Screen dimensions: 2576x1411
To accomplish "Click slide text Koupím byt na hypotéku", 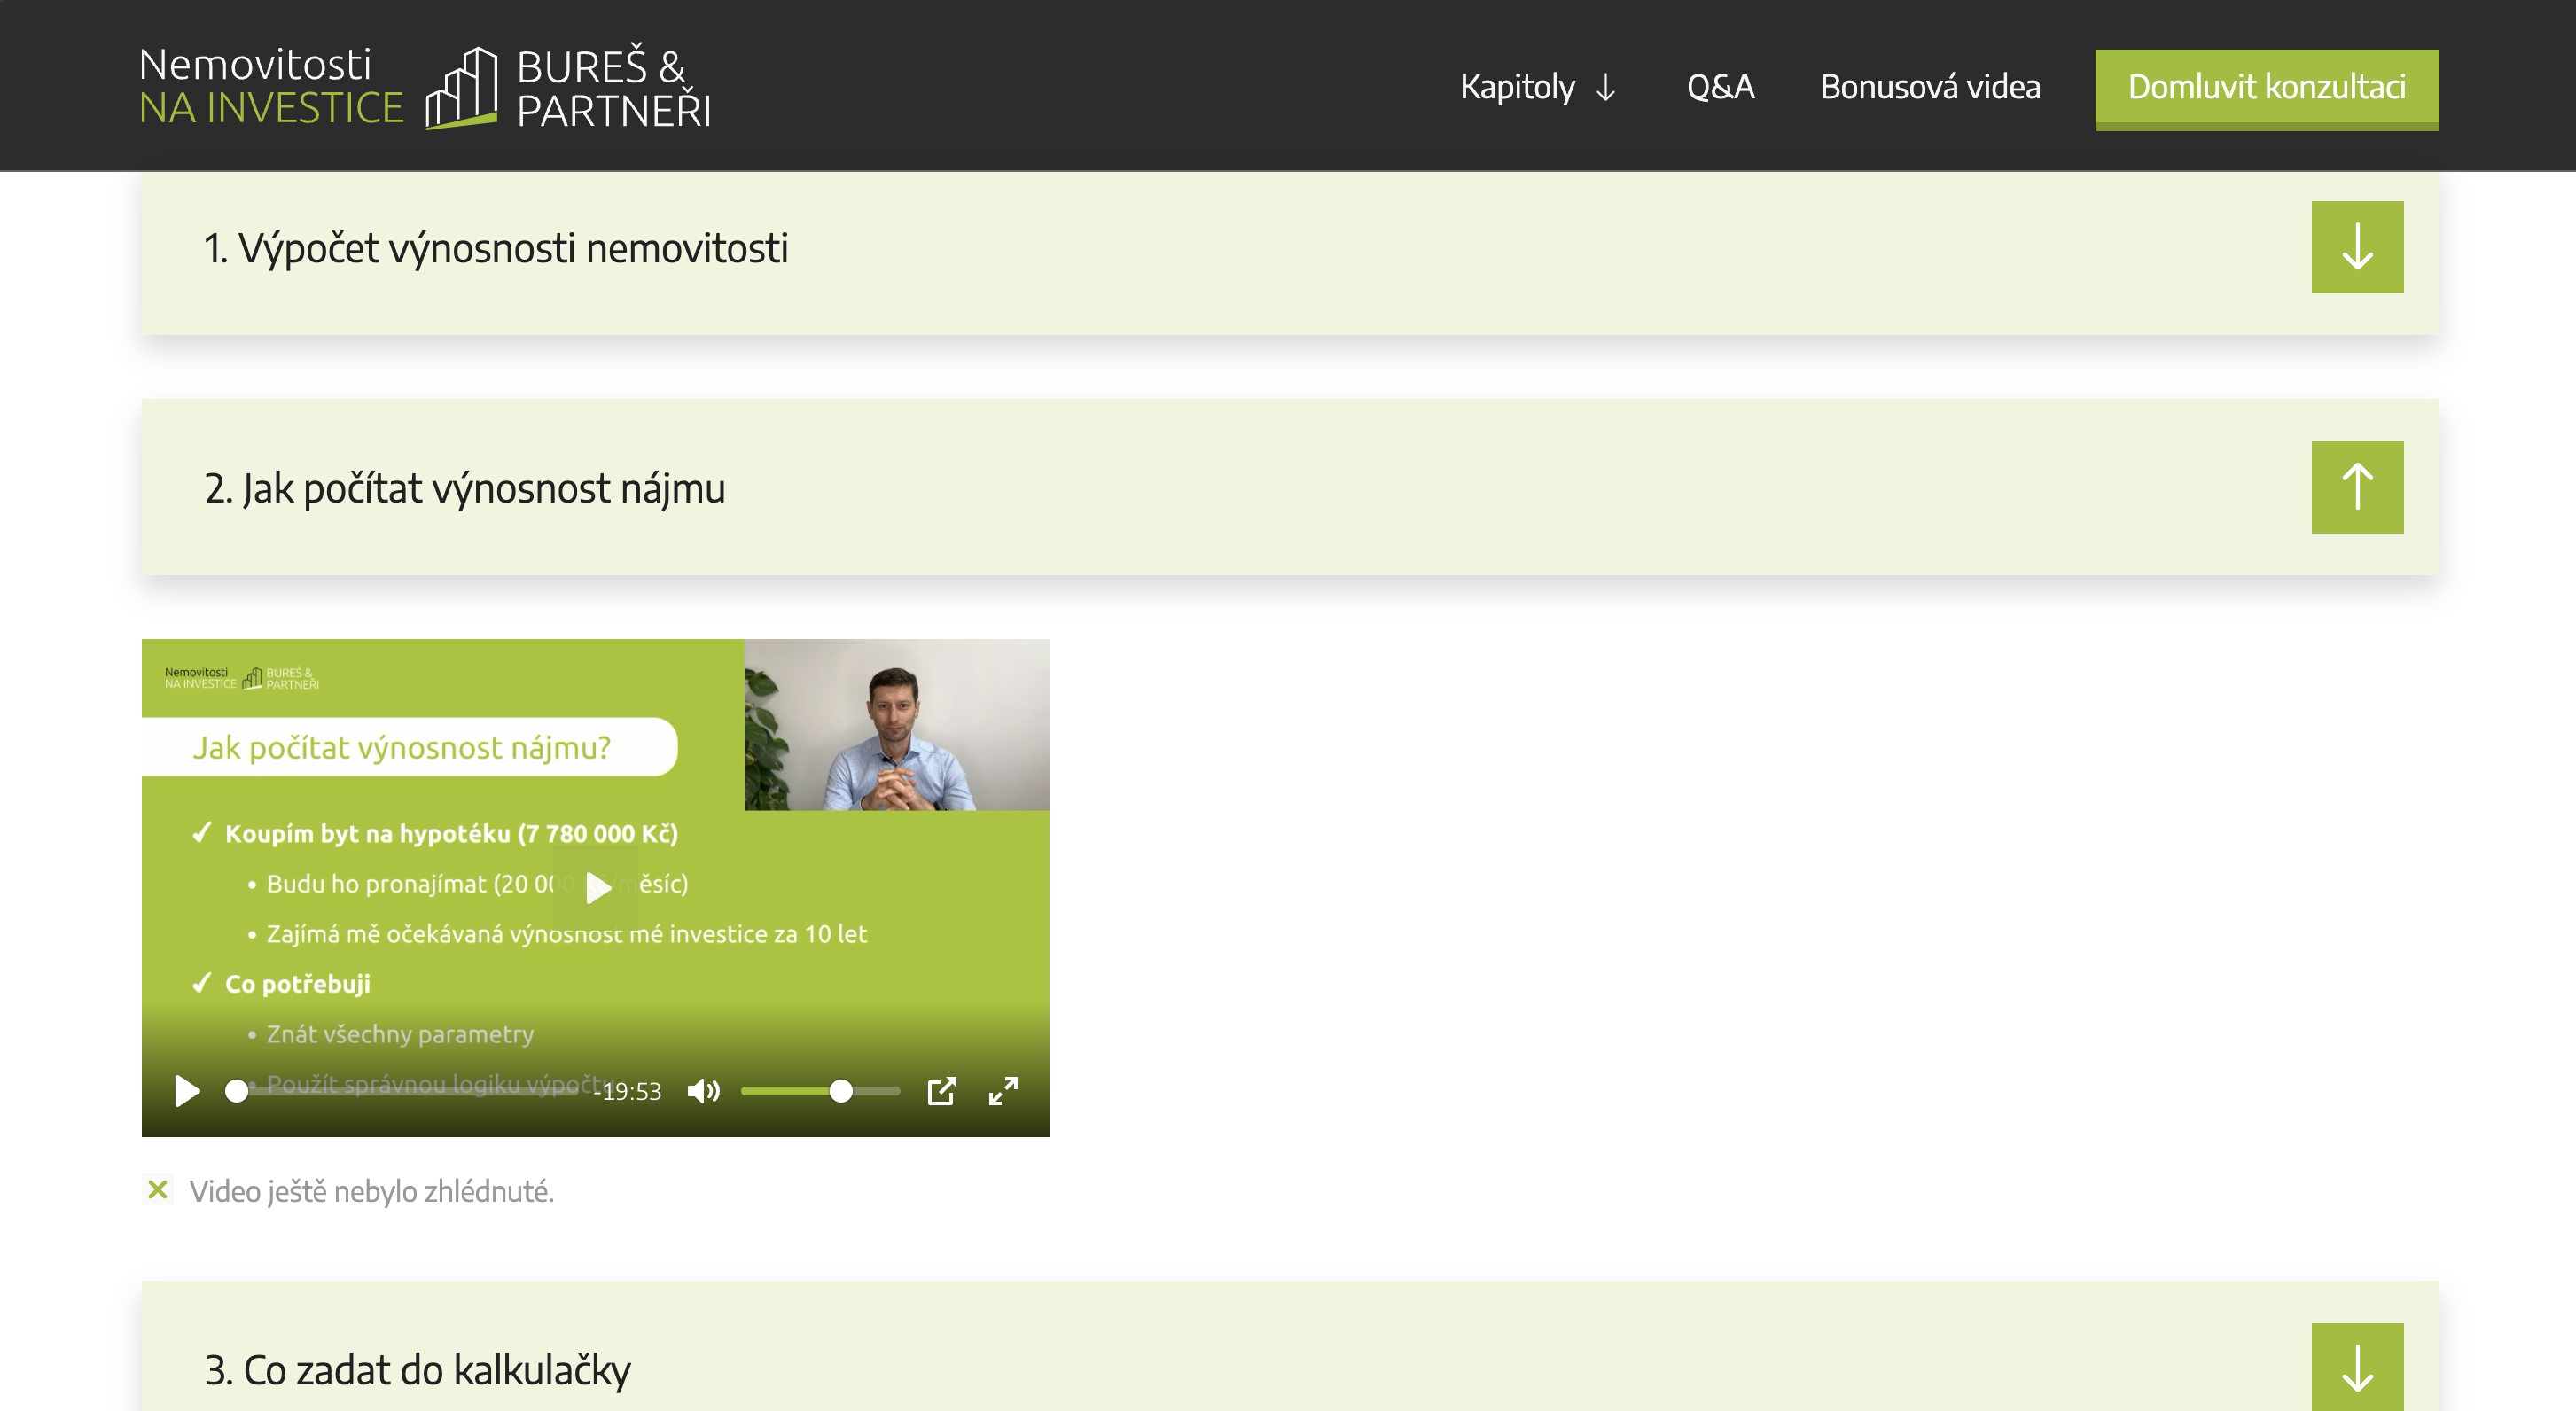I will [x=451, y=833].
